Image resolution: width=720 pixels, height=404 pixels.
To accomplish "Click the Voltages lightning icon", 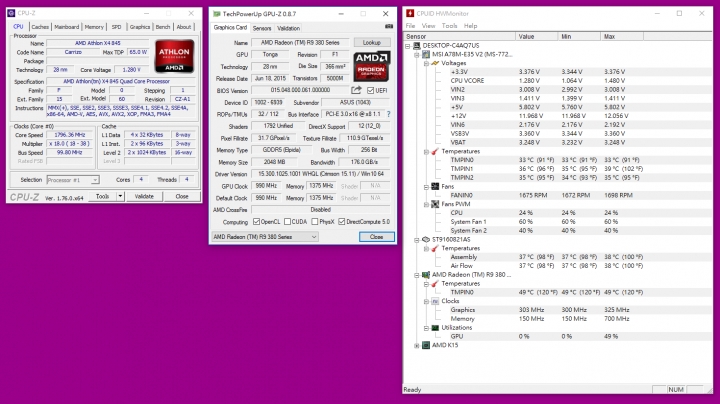I will [x=435, y=63].
